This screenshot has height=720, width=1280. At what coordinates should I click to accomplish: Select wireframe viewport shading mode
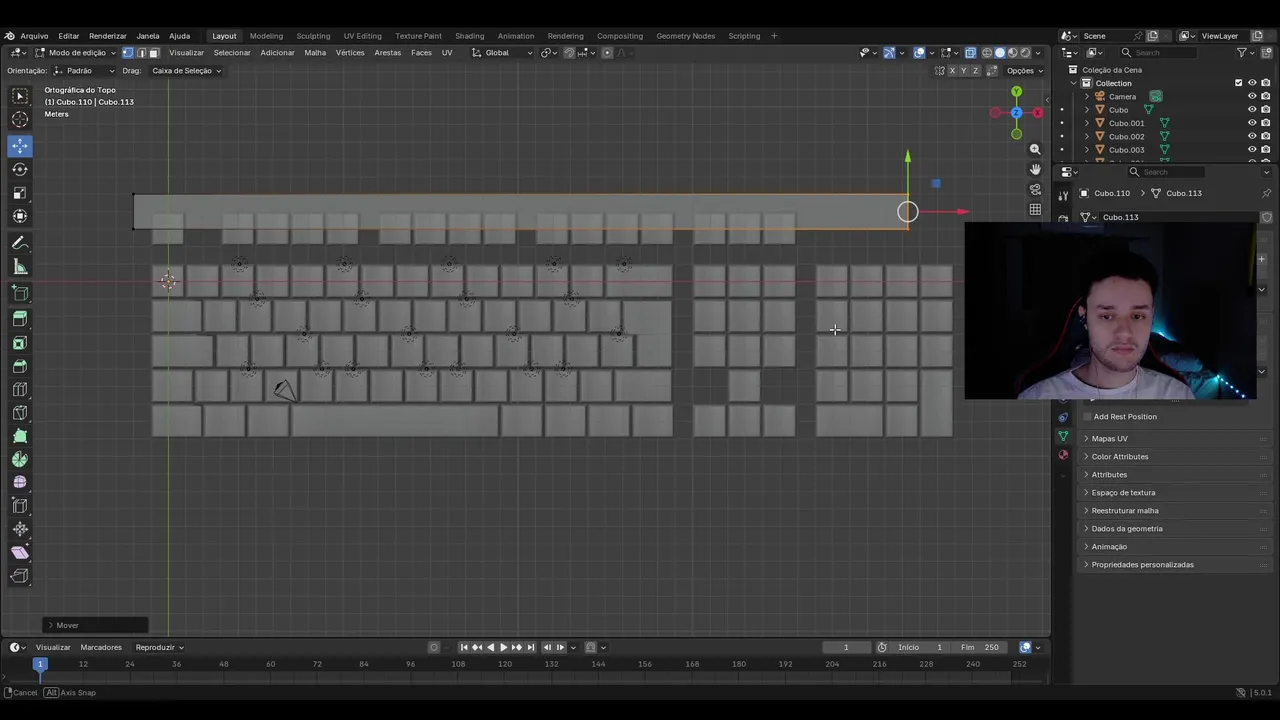tap(987, 53)
